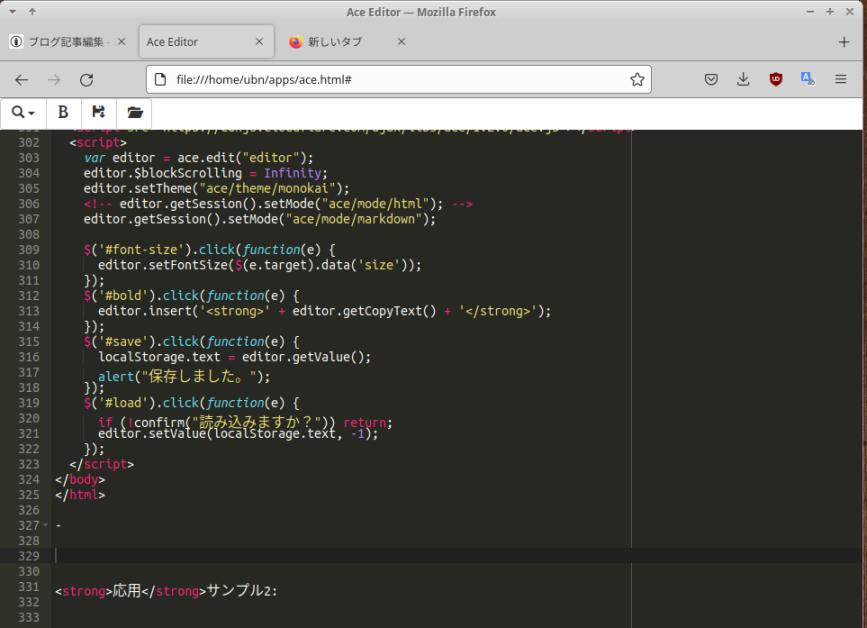Close the Ace Editor tab
Viewport: 867px width, 628px height.
click(x=259, y=41)
